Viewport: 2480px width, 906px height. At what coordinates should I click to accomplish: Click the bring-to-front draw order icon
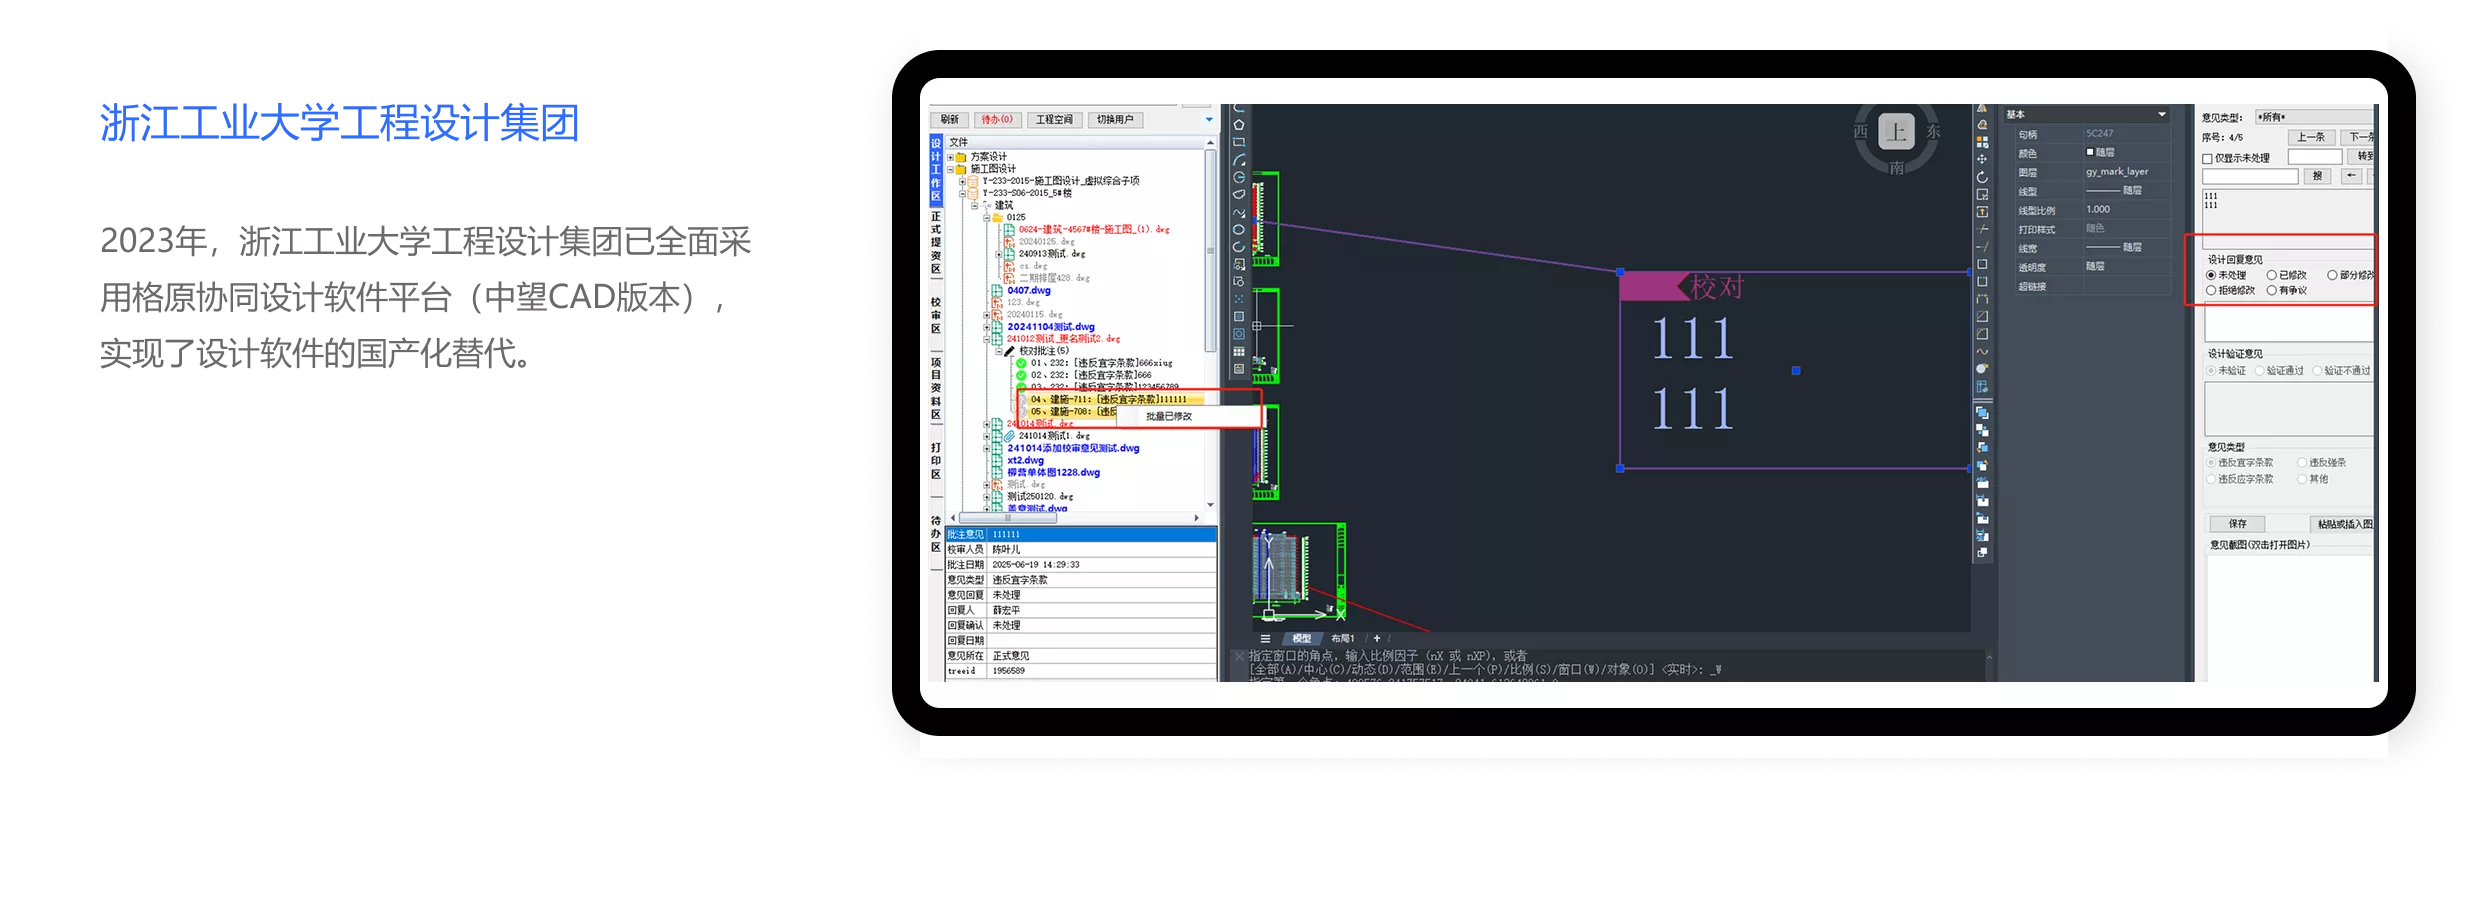(x=1982, y=412)
